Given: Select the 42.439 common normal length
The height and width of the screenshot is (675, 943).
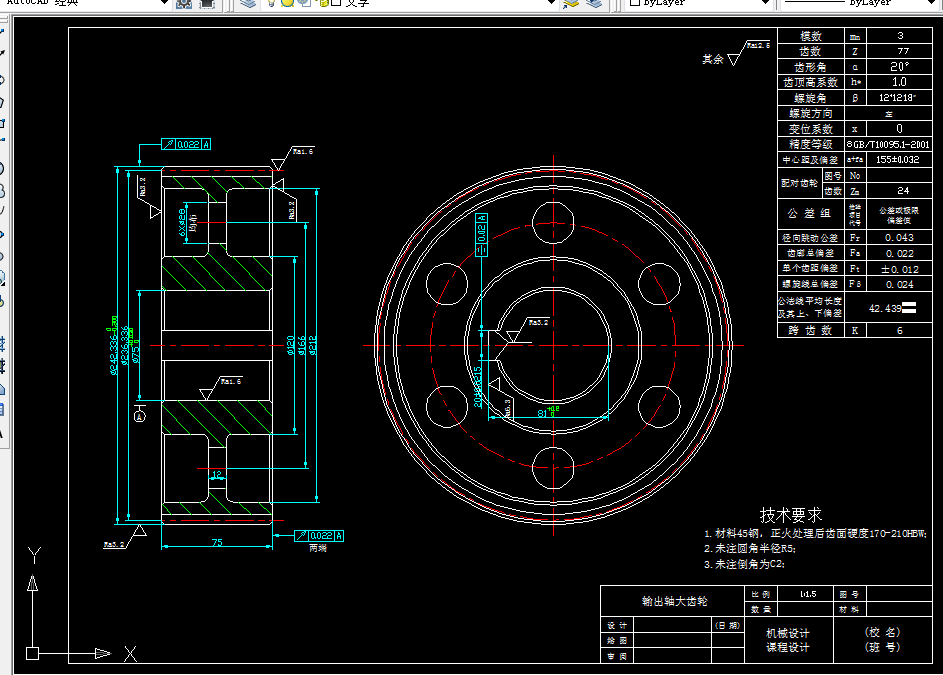Looking at the screenshot, I should pyautogui.click(x=885, y=308).
